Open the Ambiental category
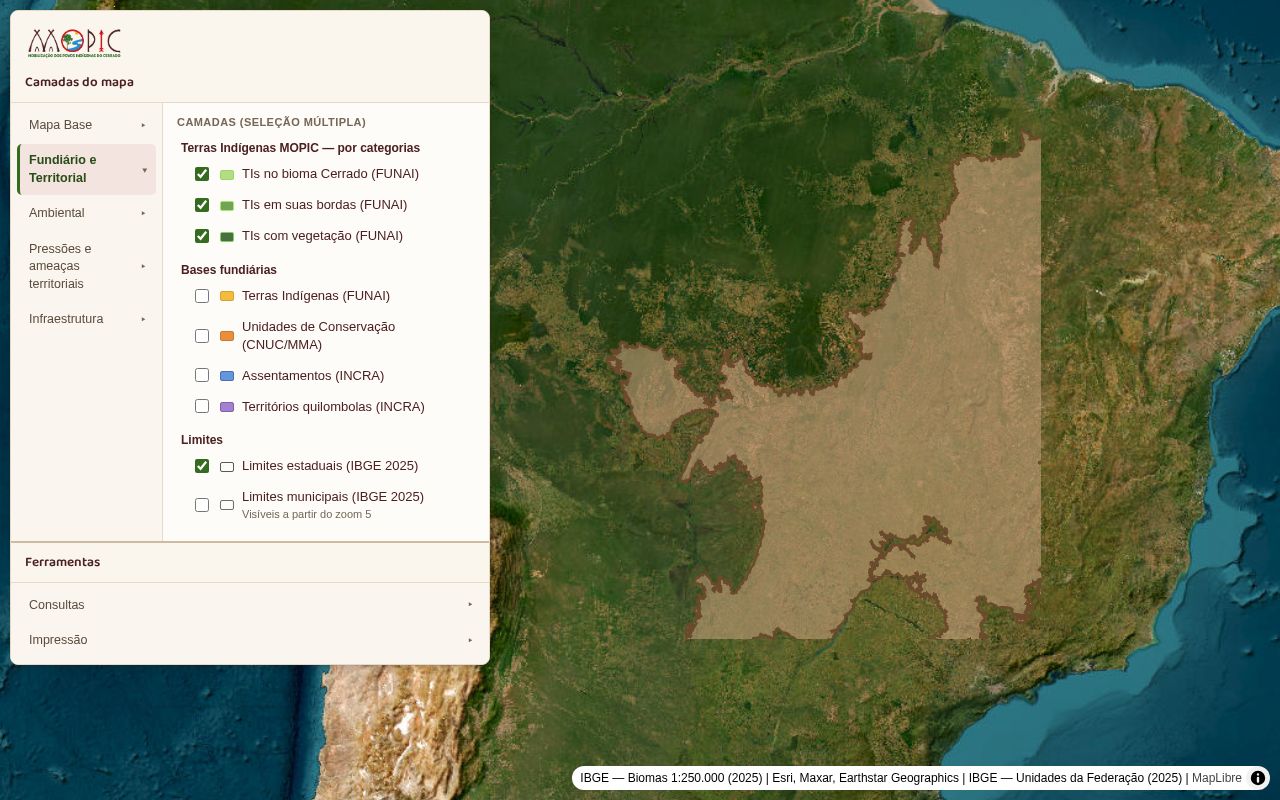Viewport: 1280px width, 800px height. tap(87, 213)
